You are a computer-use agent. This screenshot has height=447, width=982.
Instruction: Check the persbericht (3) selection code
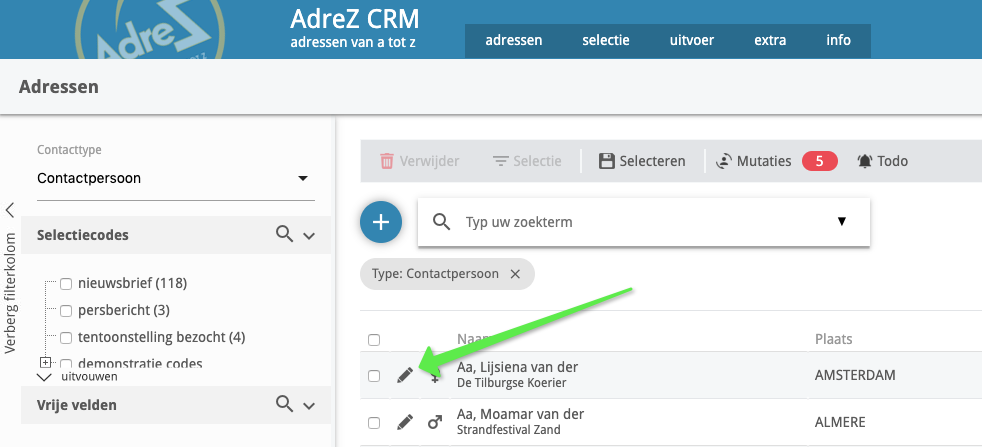click(x=66, y=310)
